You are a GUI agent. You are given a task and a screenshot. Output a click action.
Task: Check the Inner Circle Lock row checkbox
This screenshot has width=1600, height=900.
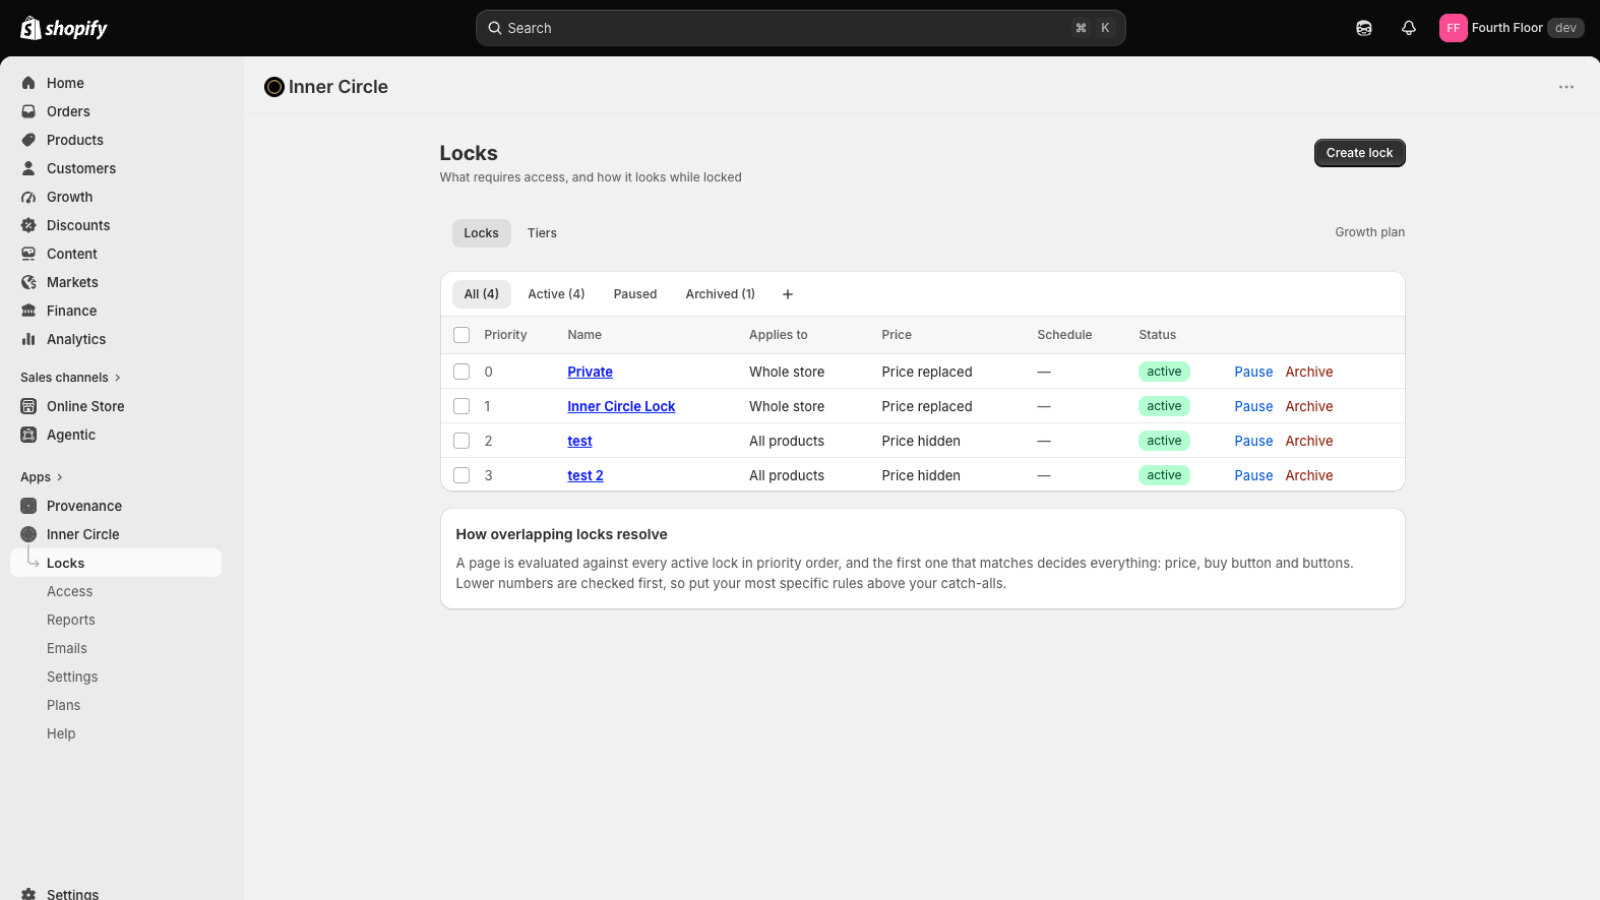[461, 406]
